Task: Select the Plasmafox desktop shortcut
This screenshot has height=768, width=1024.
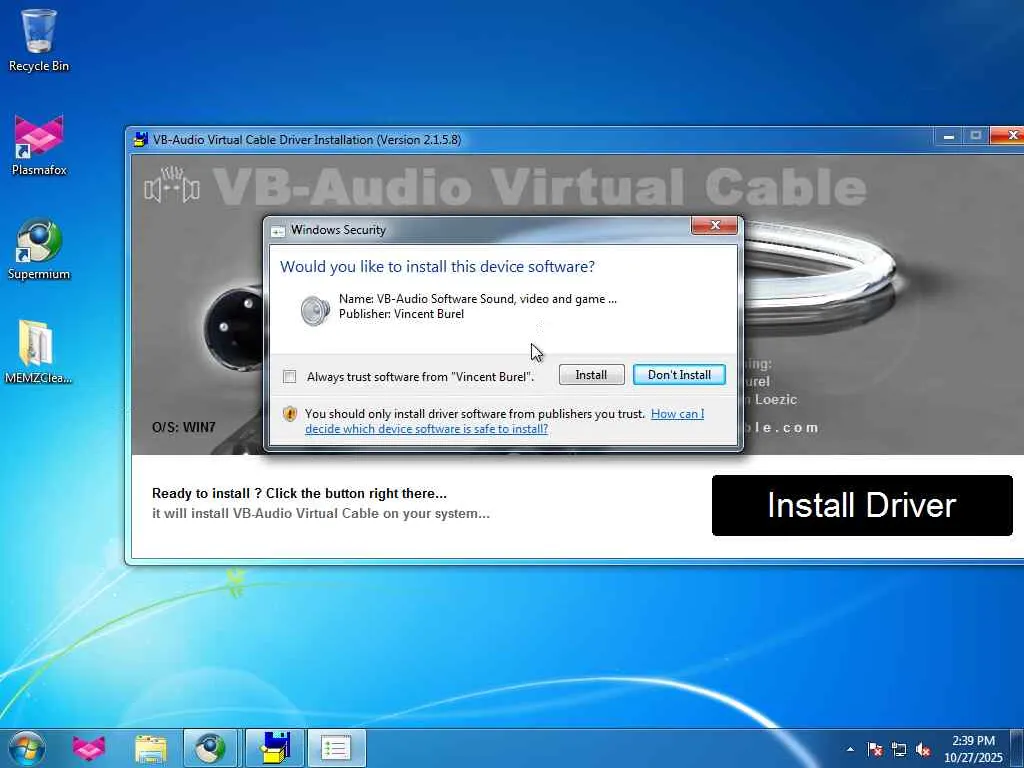Action: [x=39, y=145]
